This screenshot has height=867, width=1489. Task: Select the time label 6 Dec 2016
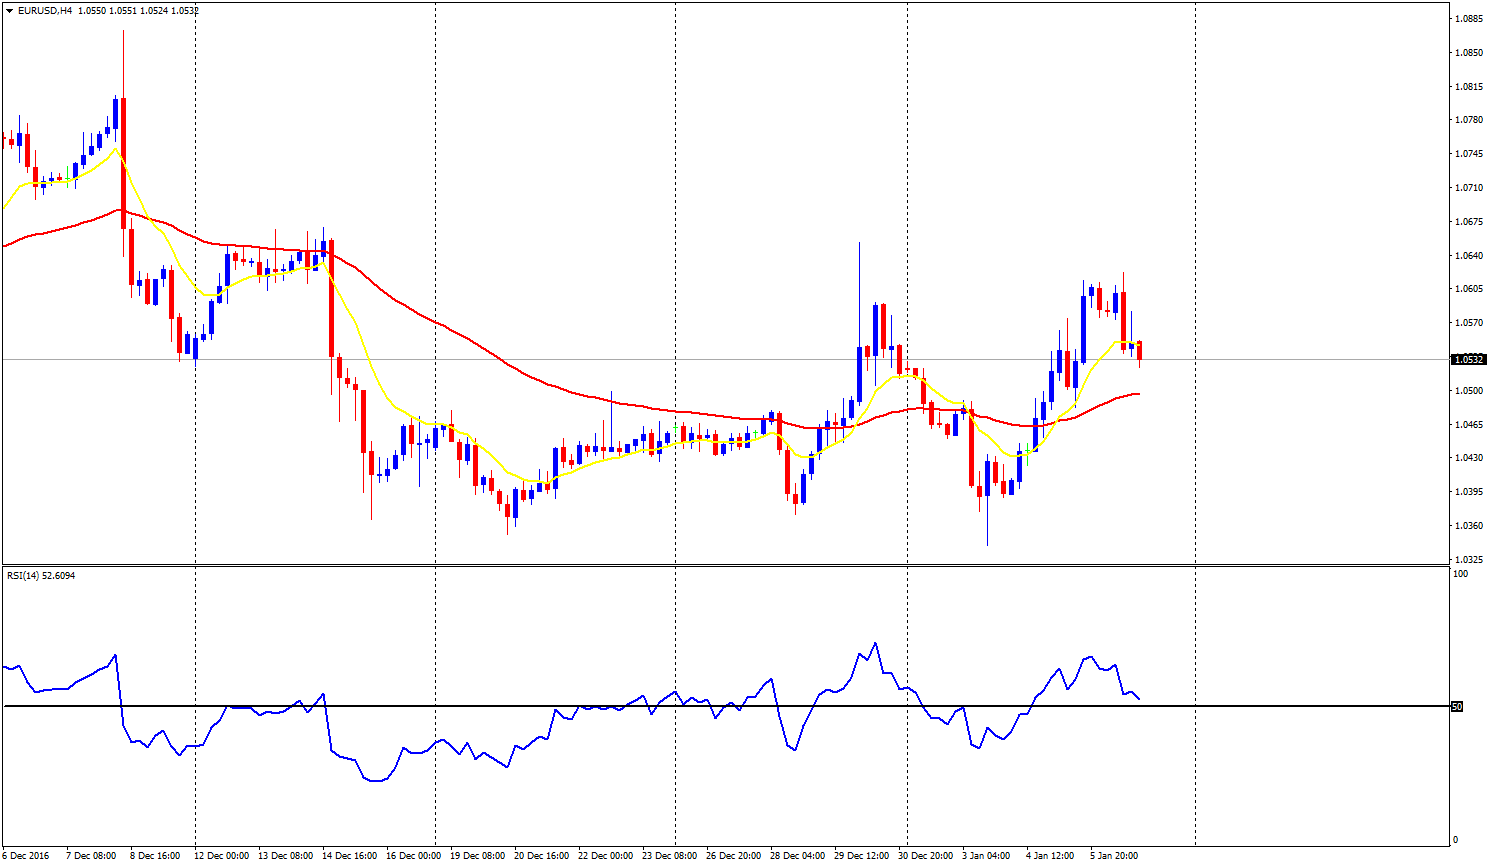coord(25,856)
